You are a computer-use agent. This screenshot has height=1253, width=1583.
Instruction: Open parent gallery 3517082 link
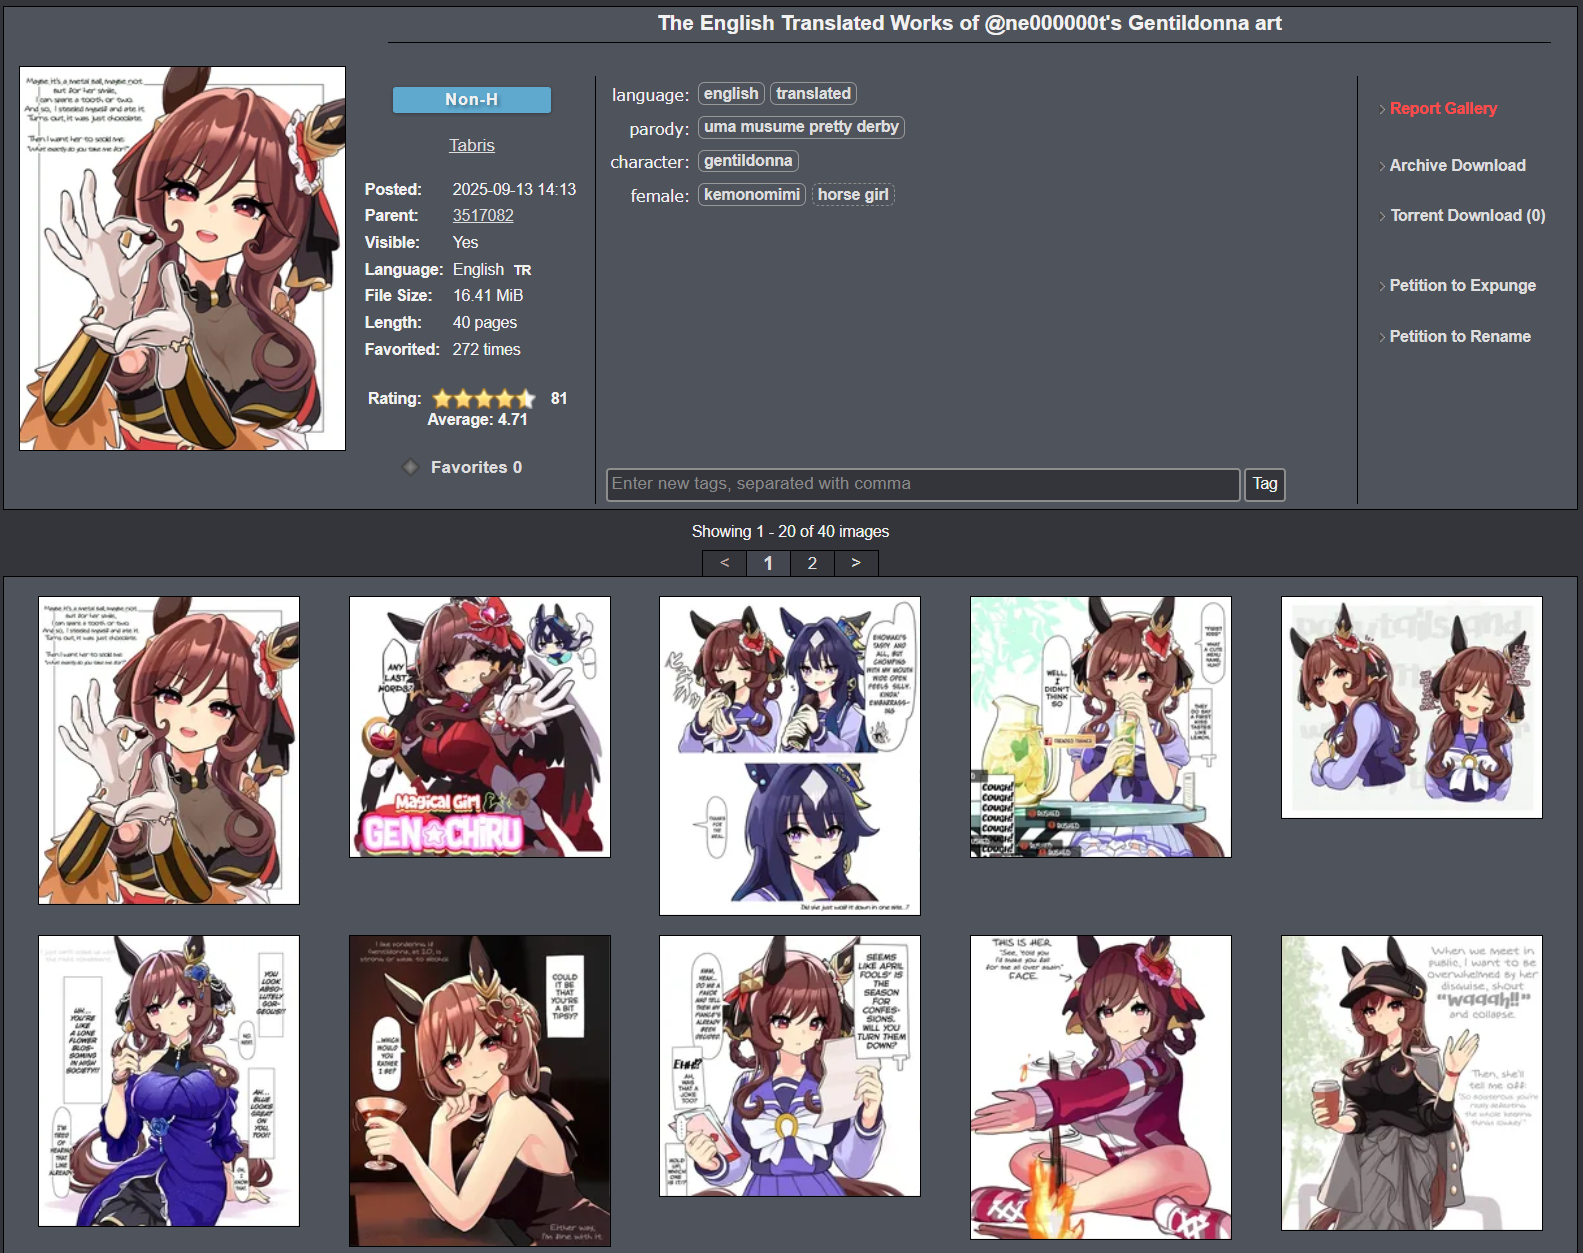(483, 215)
